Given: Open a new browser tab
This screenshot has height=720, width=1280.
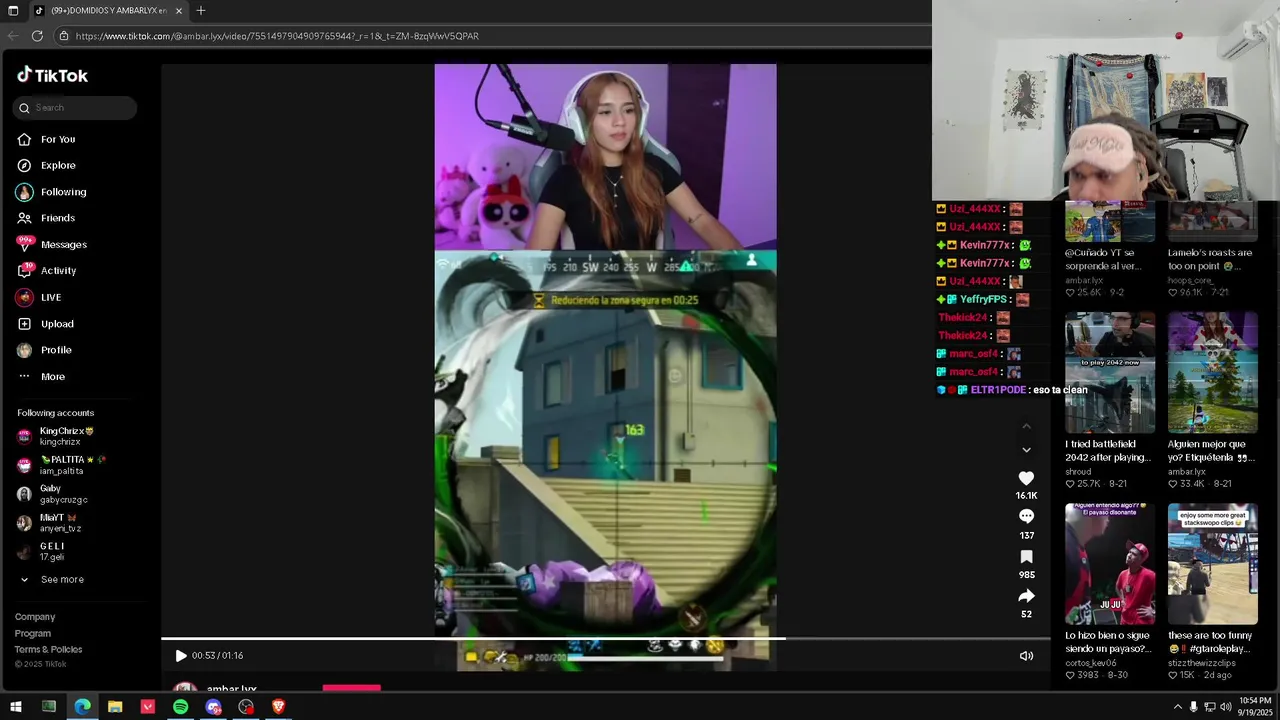Looking at the screenshot, I should [x=201, y=10].
